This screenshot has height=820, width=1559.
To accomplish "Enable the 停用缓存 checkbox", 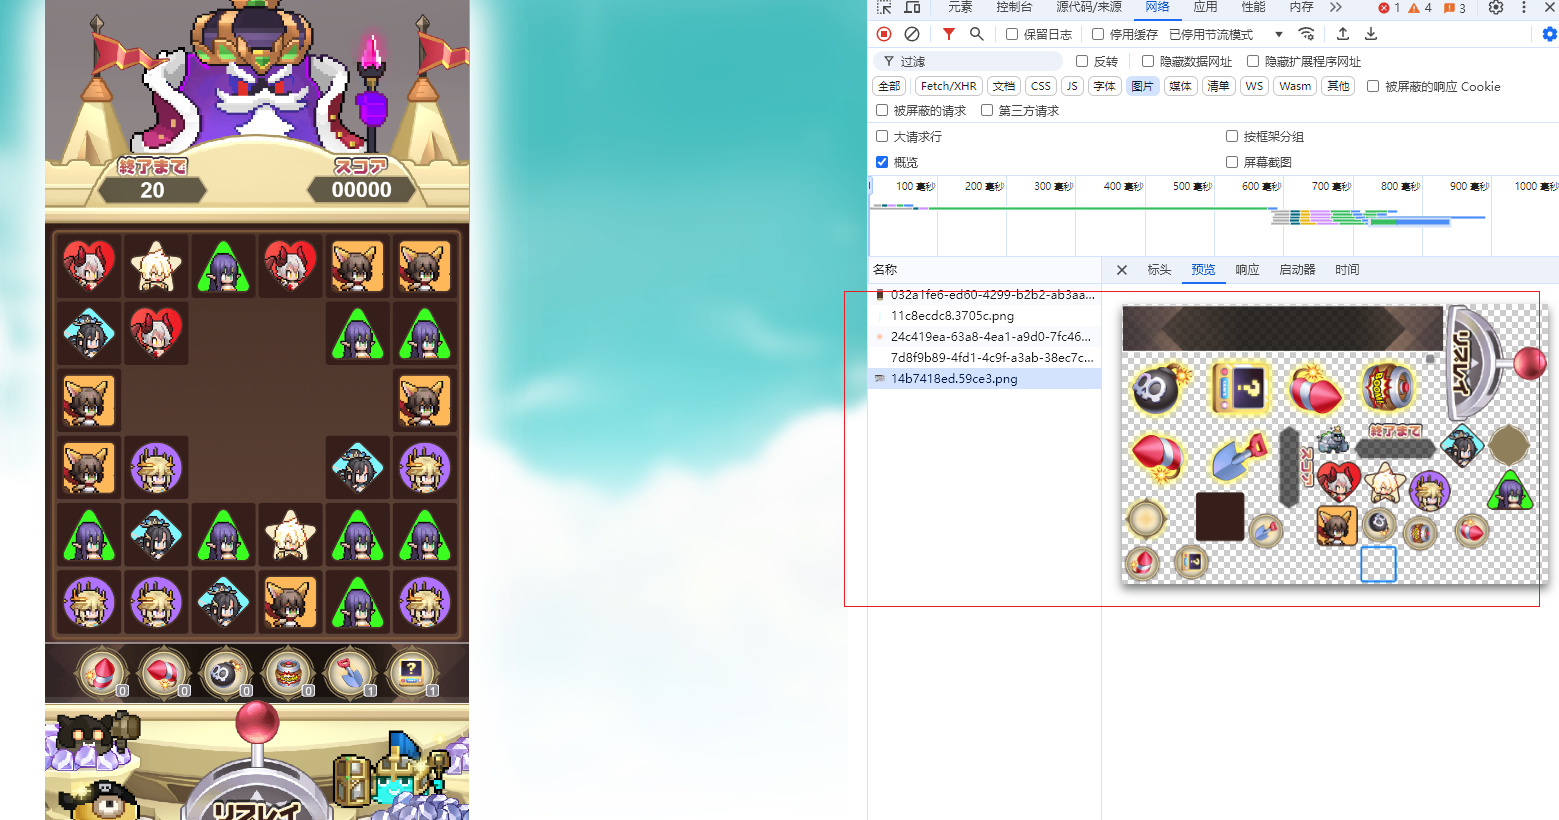I will 1098,34.
